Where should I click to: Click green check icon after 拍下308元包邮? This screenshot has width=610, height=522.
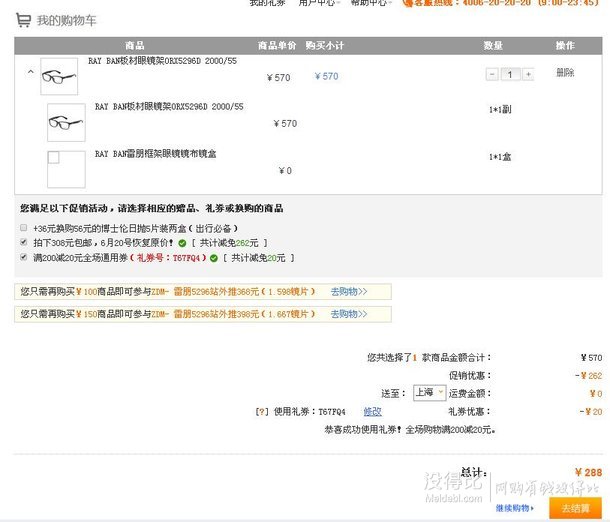point(182,243)
